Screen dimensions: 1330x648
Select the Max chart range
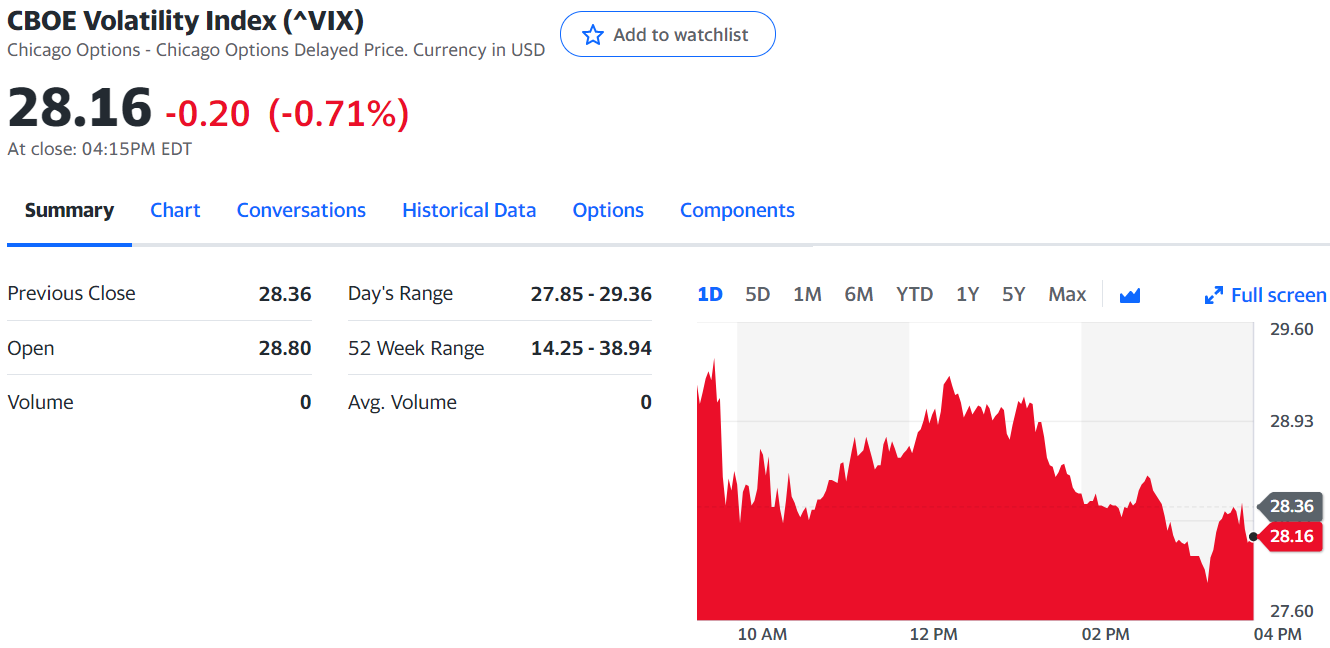(1067, 294)
